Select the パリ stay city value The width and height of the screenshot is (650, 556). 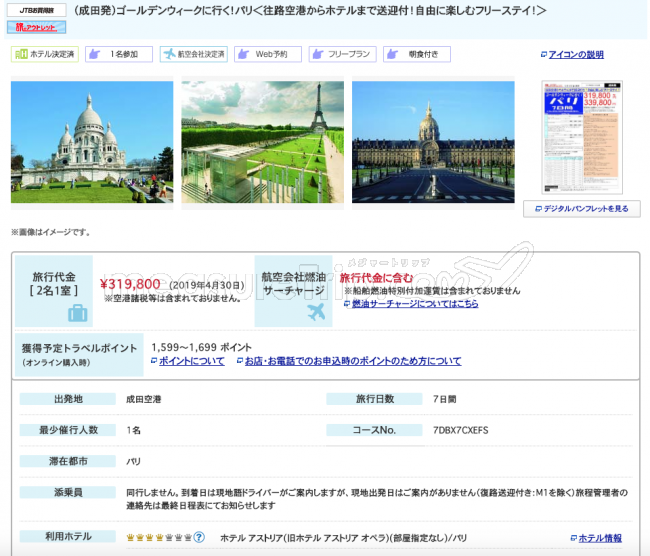click(x=133, y=461)
